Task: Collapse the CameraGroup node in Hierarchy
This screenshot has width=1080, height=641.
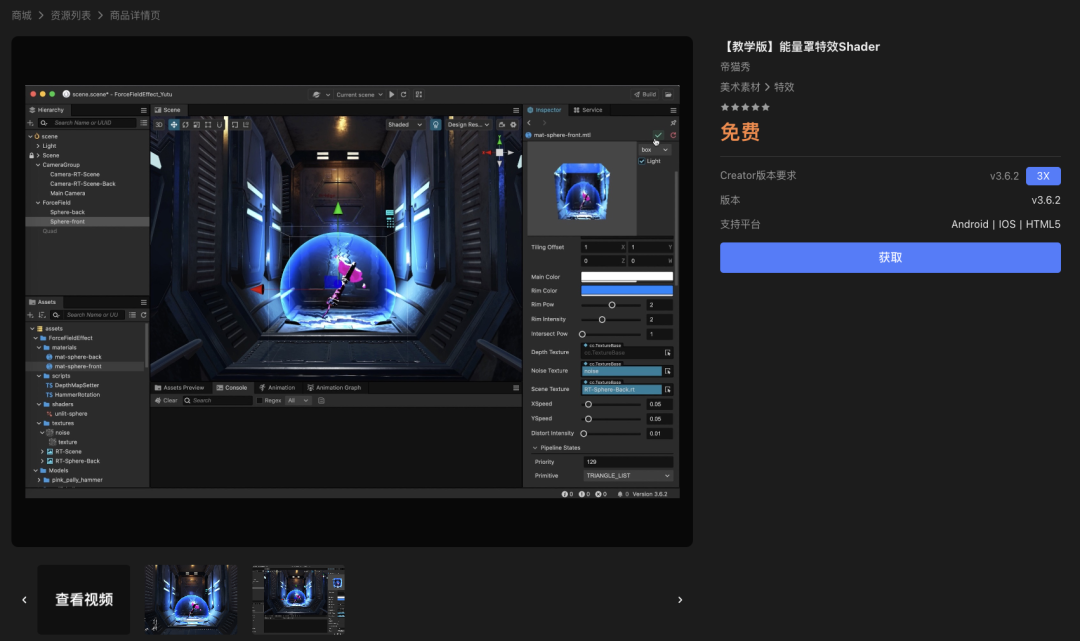Action: [x=38, y=165]
